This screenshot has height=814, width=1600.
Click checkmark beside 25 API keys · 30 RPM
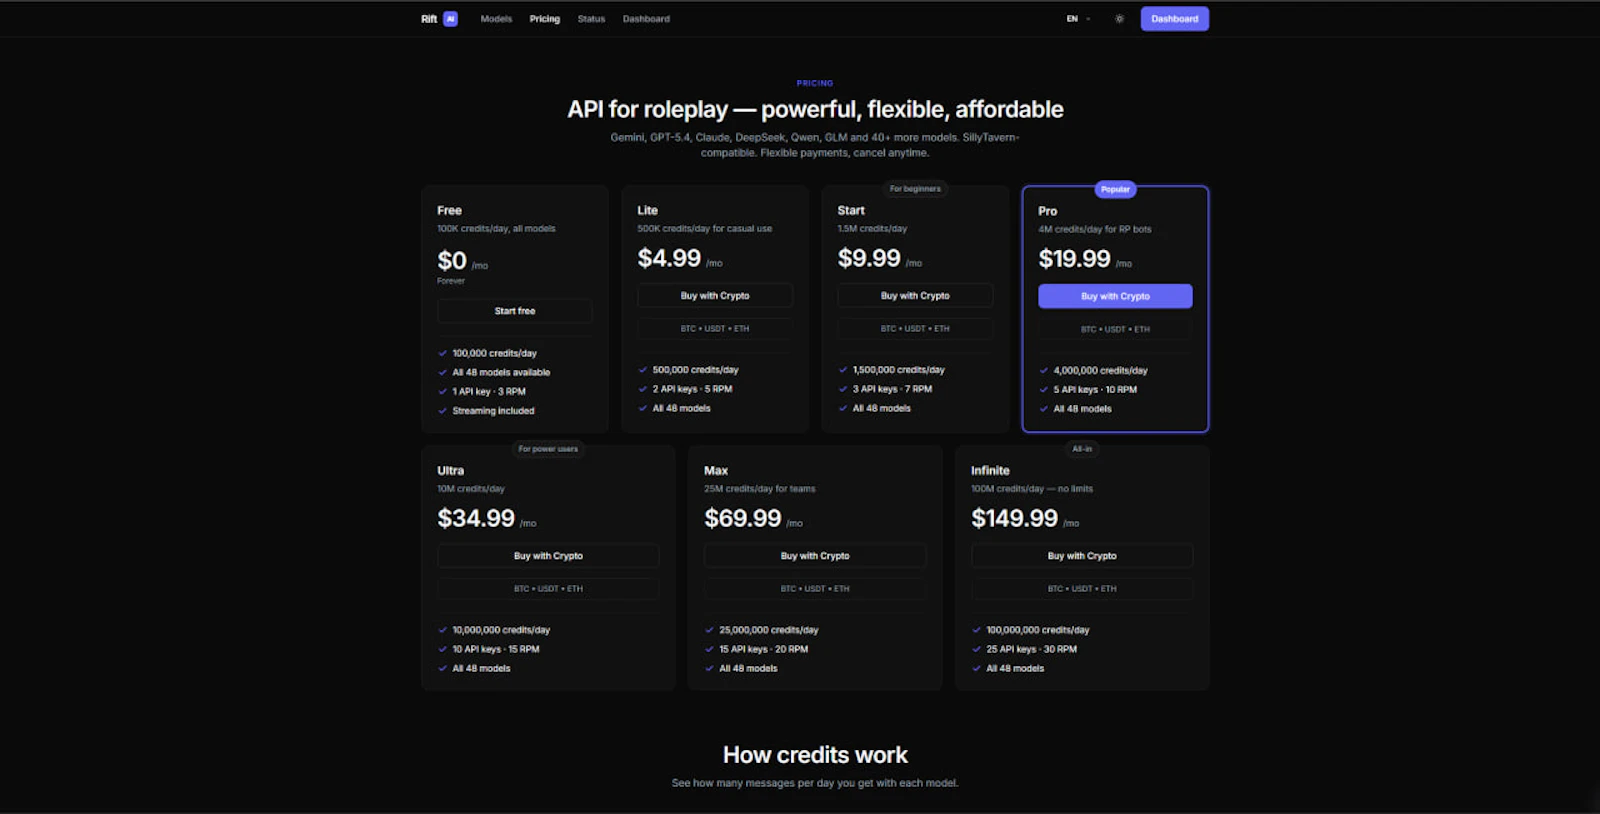coord(976,649)
